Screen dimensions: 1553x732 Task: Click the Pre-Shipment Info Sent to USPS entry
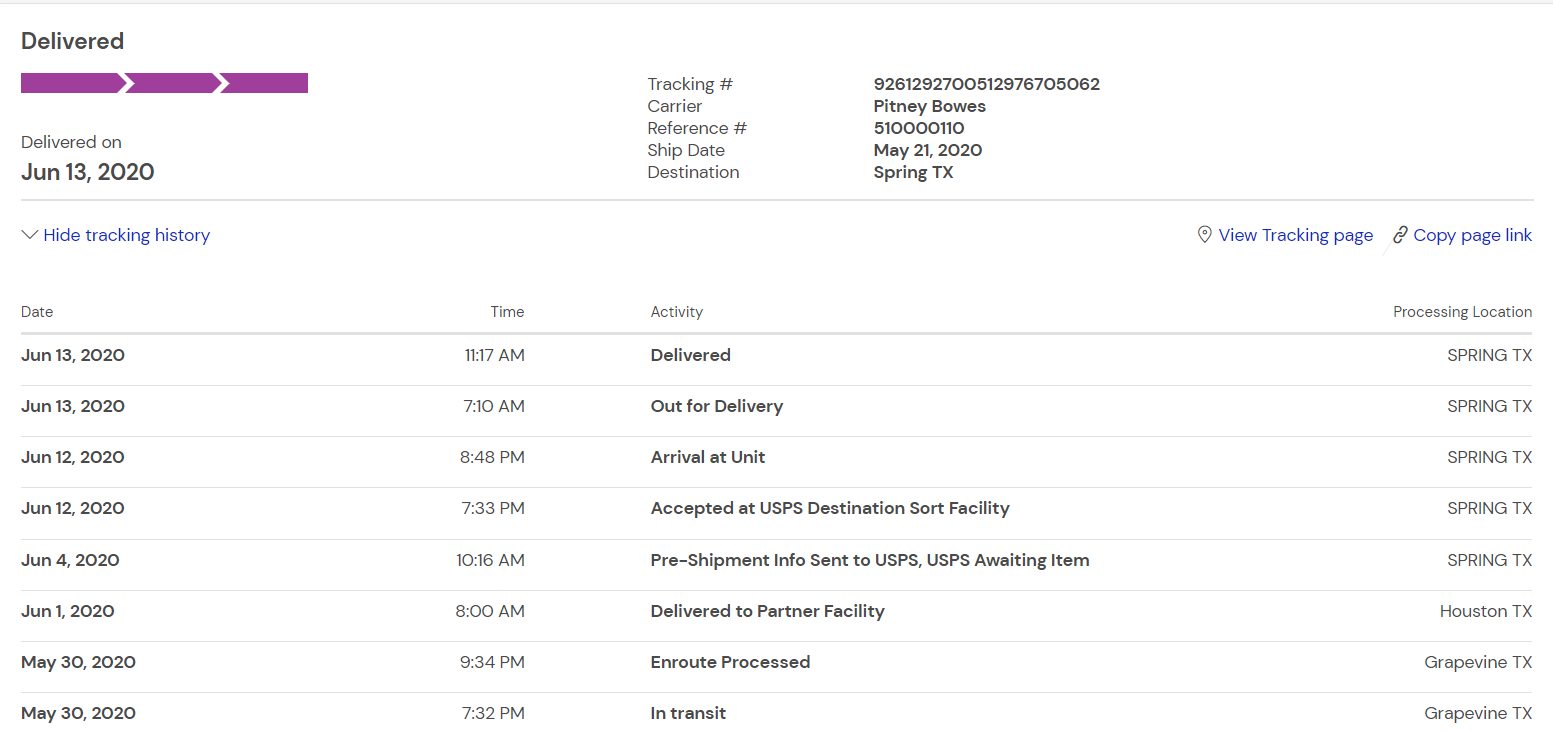(869, 560)
